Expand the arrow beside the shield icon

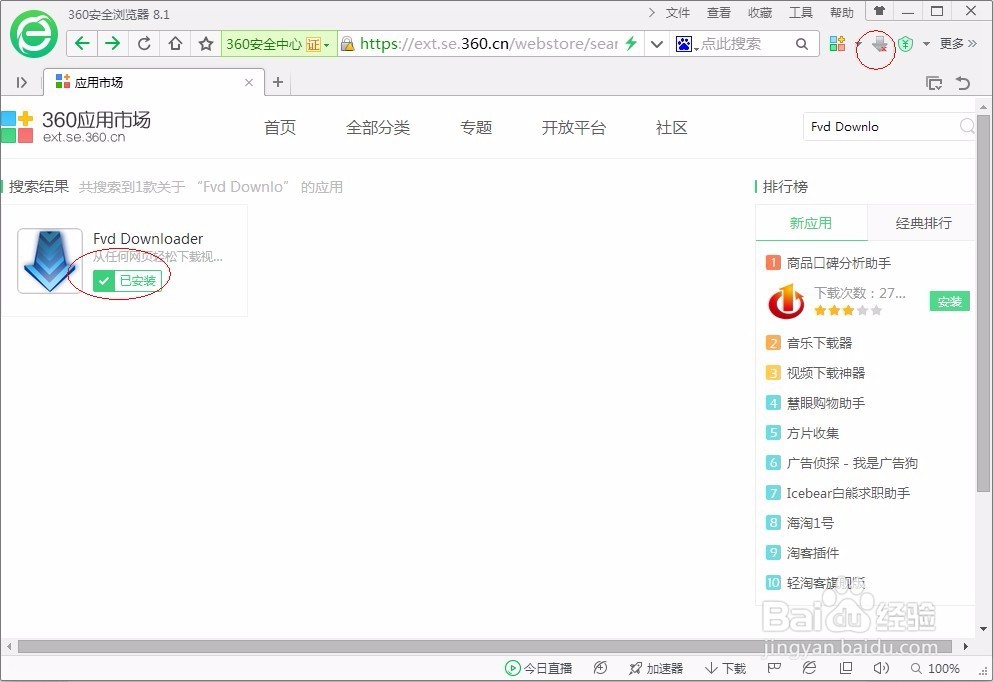(x=927, y=44)
